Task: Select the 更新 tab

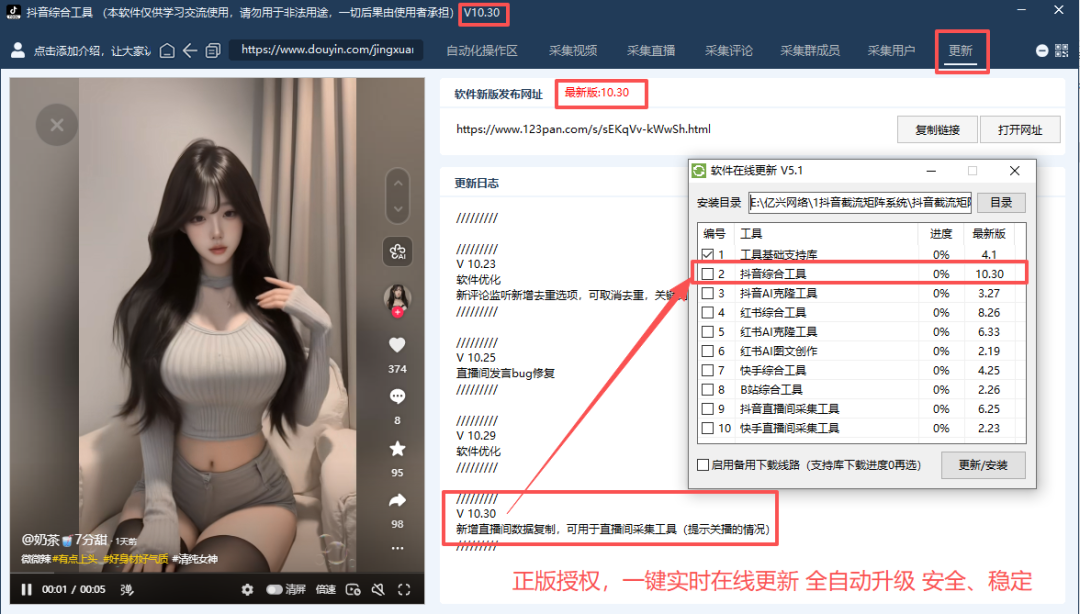Action: [x=960, y=50]
